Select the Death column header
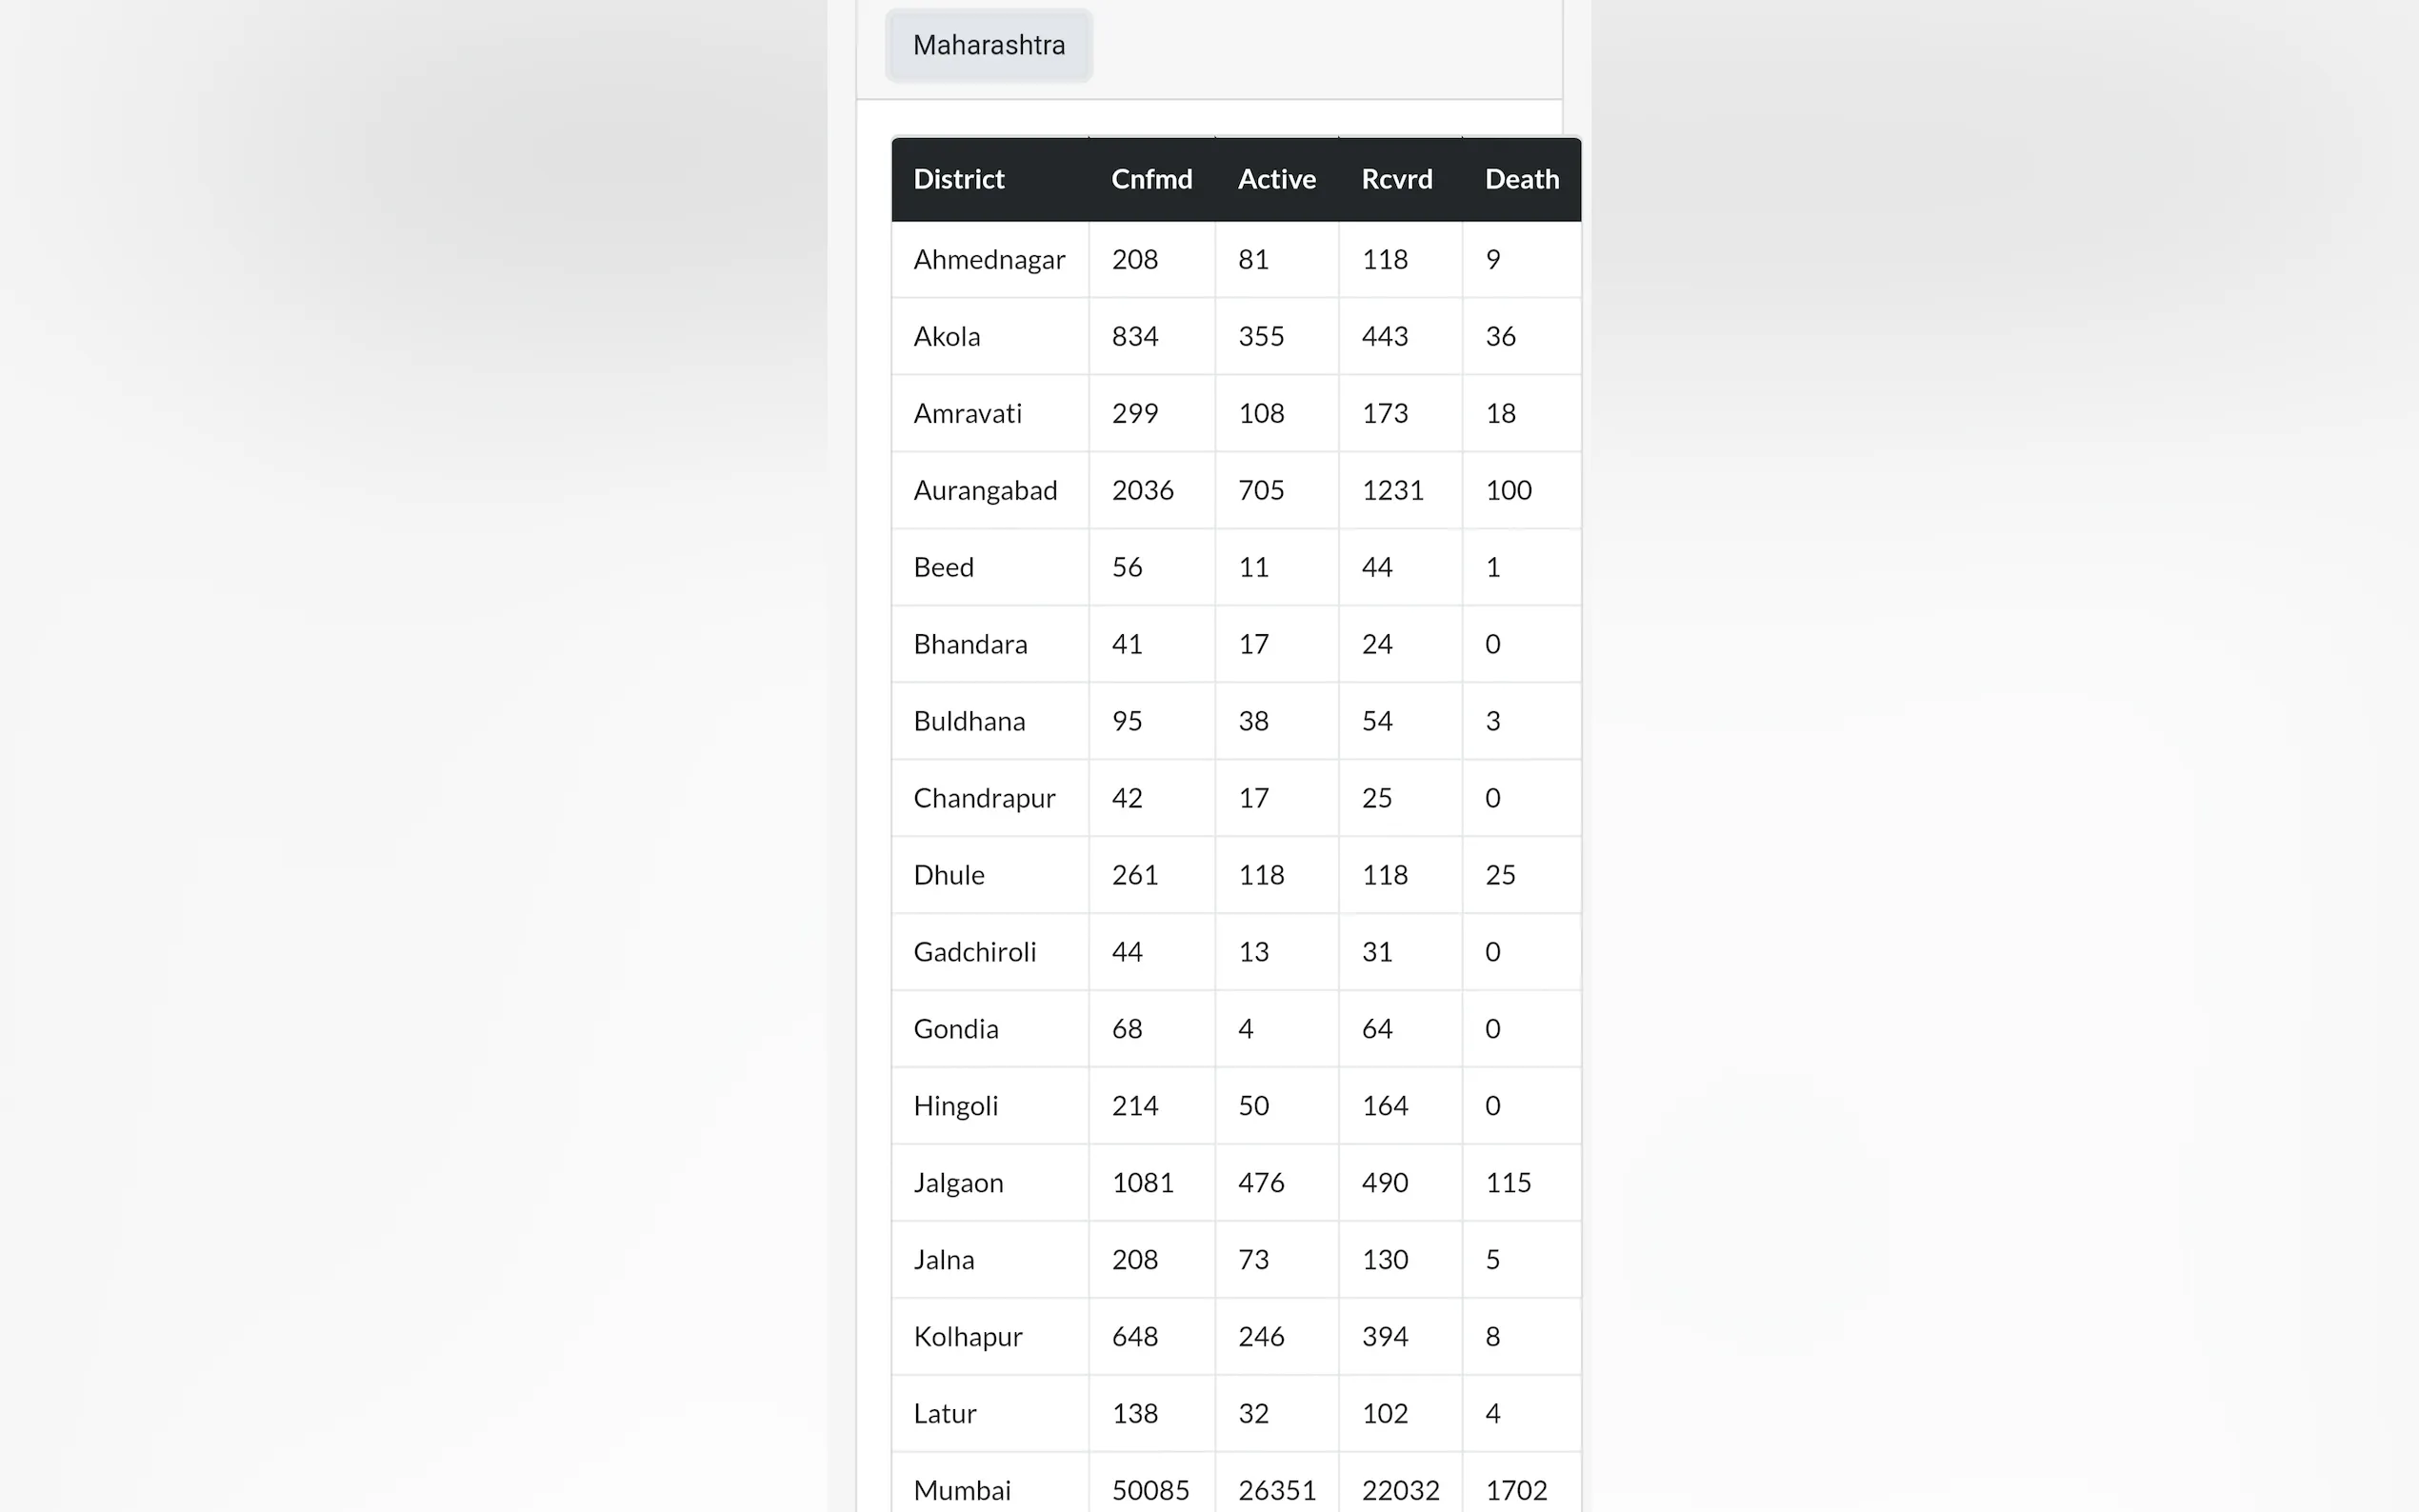The width and height of the screenshot is (2419, 1512). [x=1521, y=180]
